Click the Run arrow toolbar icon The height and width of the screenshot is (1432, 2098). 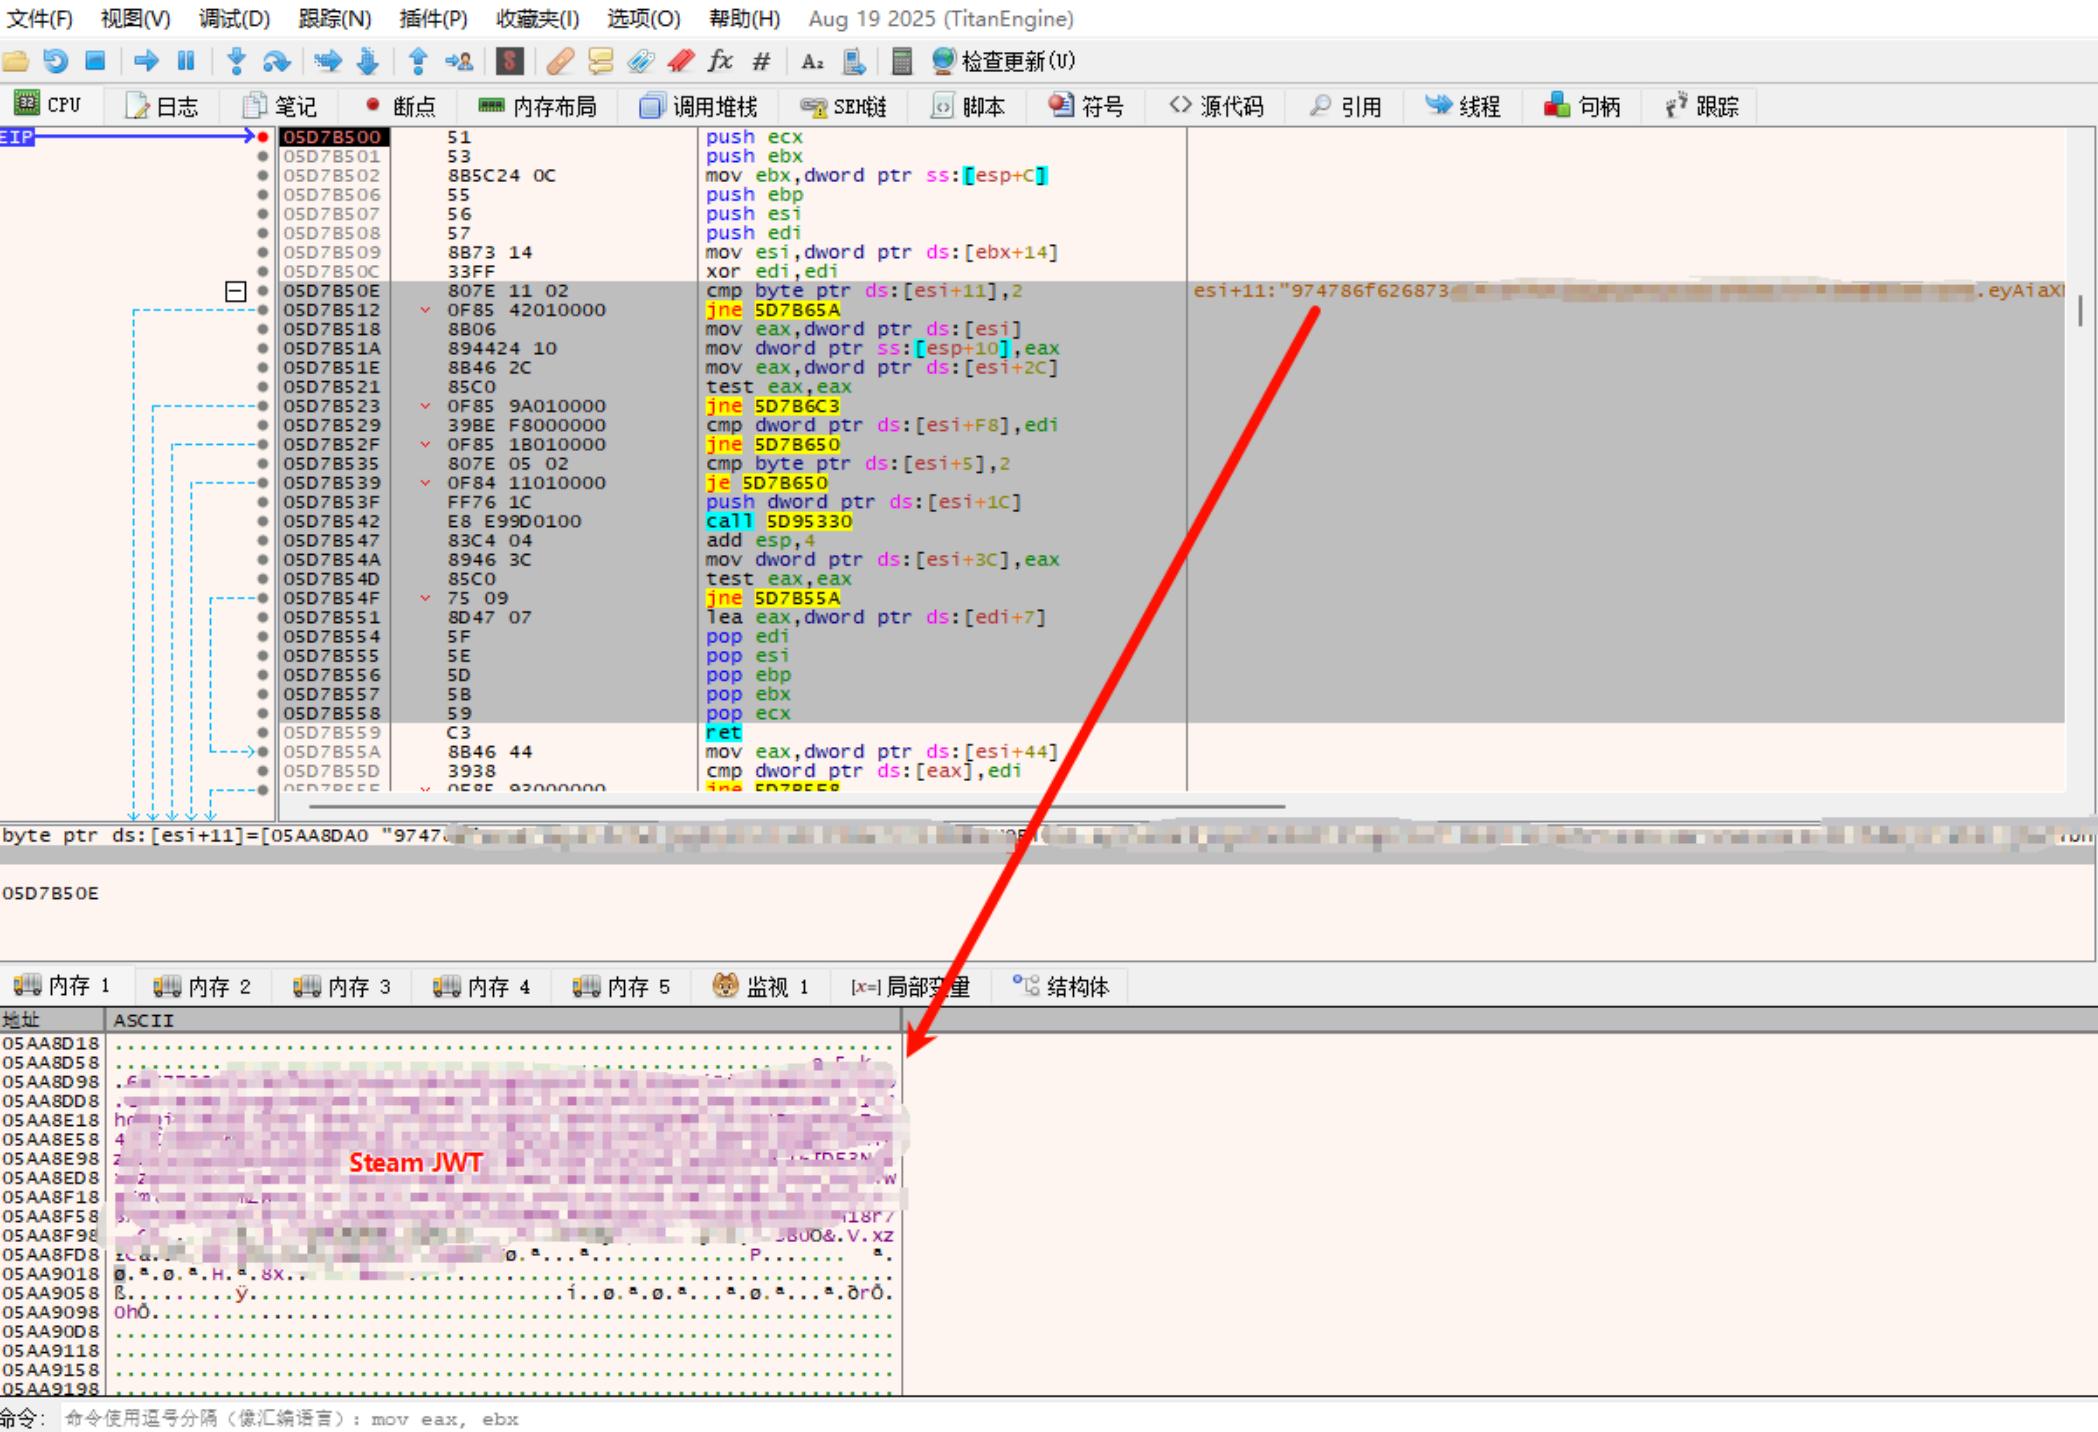tap(146, 61)
